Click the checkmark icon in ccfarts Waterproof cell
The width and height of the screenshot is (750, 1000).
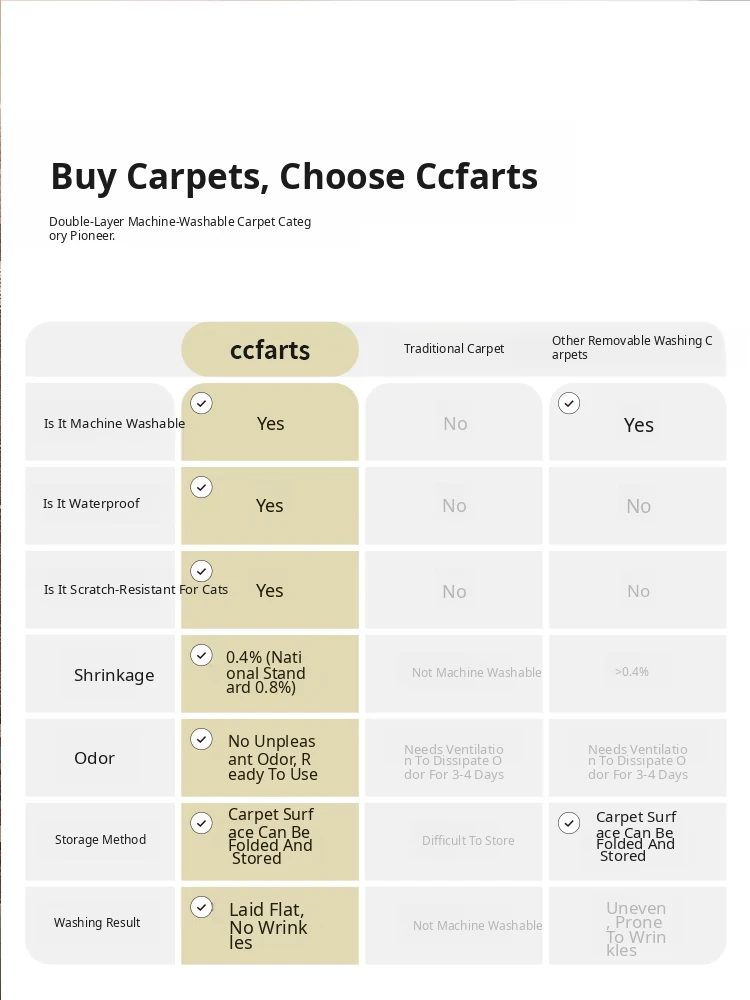point(202,487)
